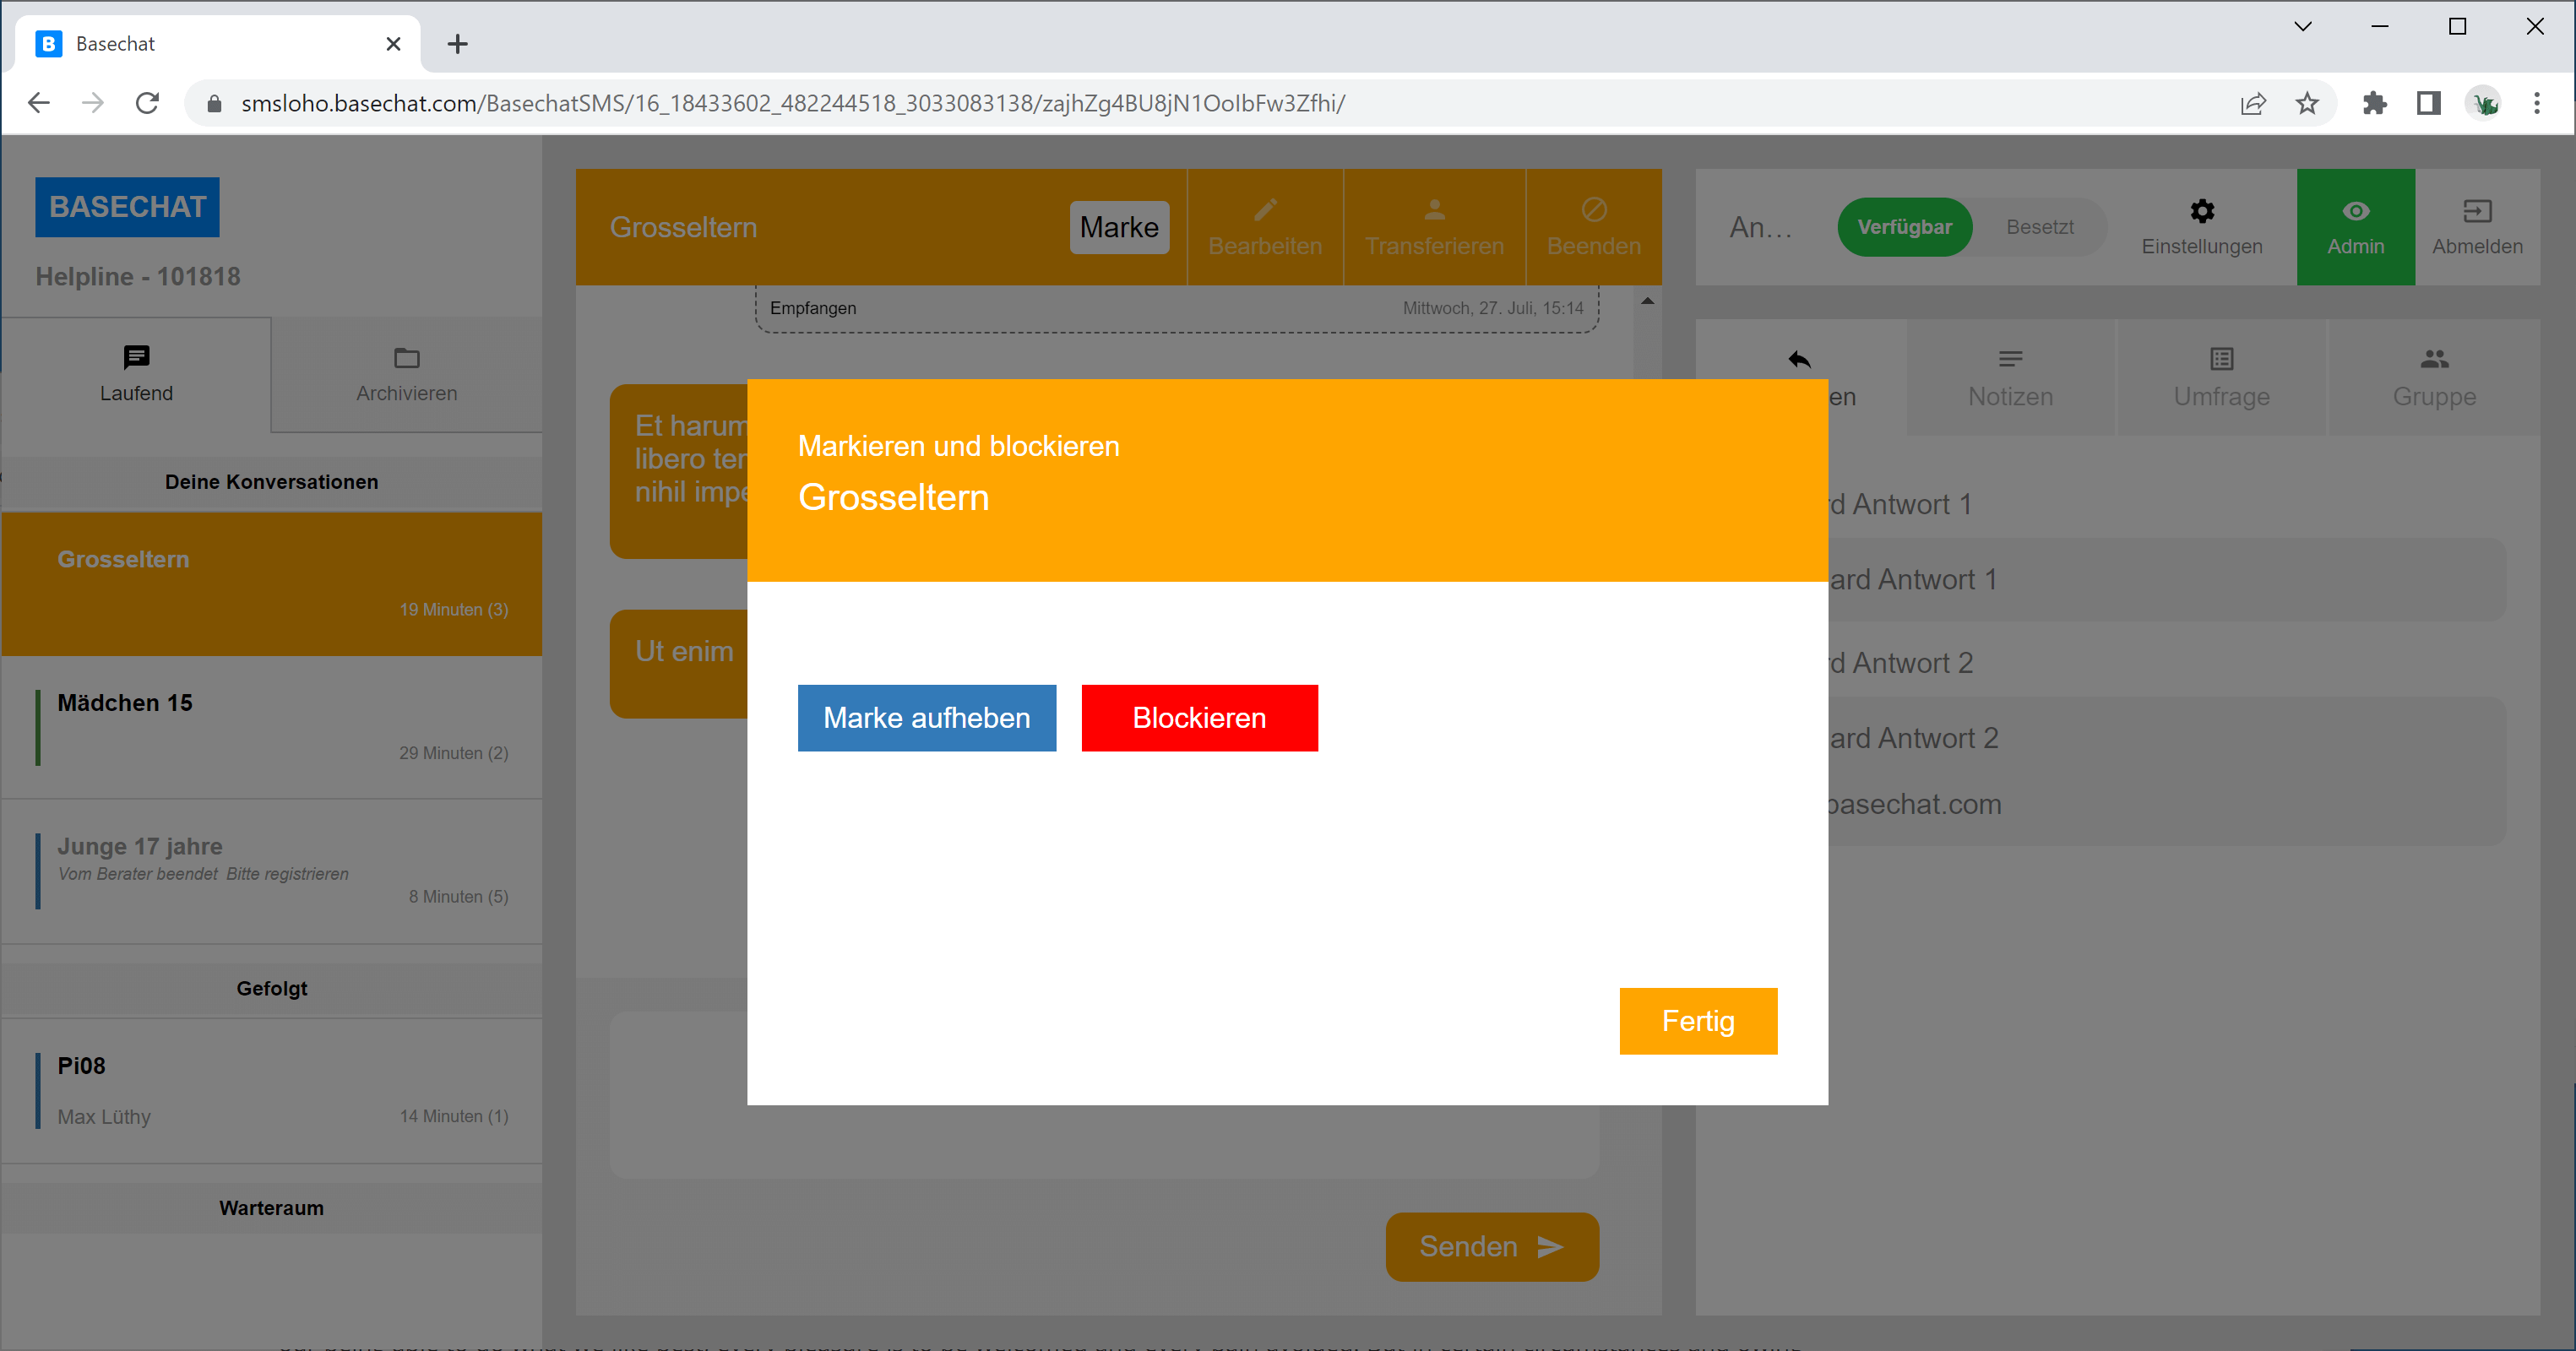The height and width of the screenshot is (1351, 2576).
Task: Open the Umfrage tab
Action: 2221,377
